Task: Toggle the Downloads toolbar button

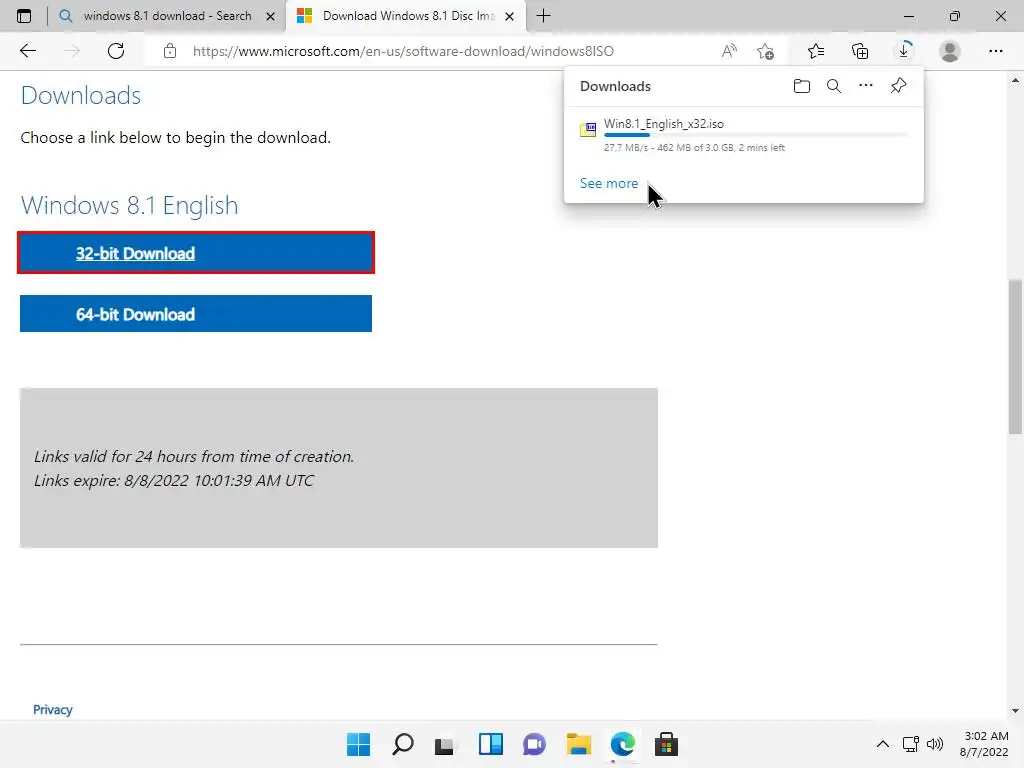Action: [x=904, y=50]
